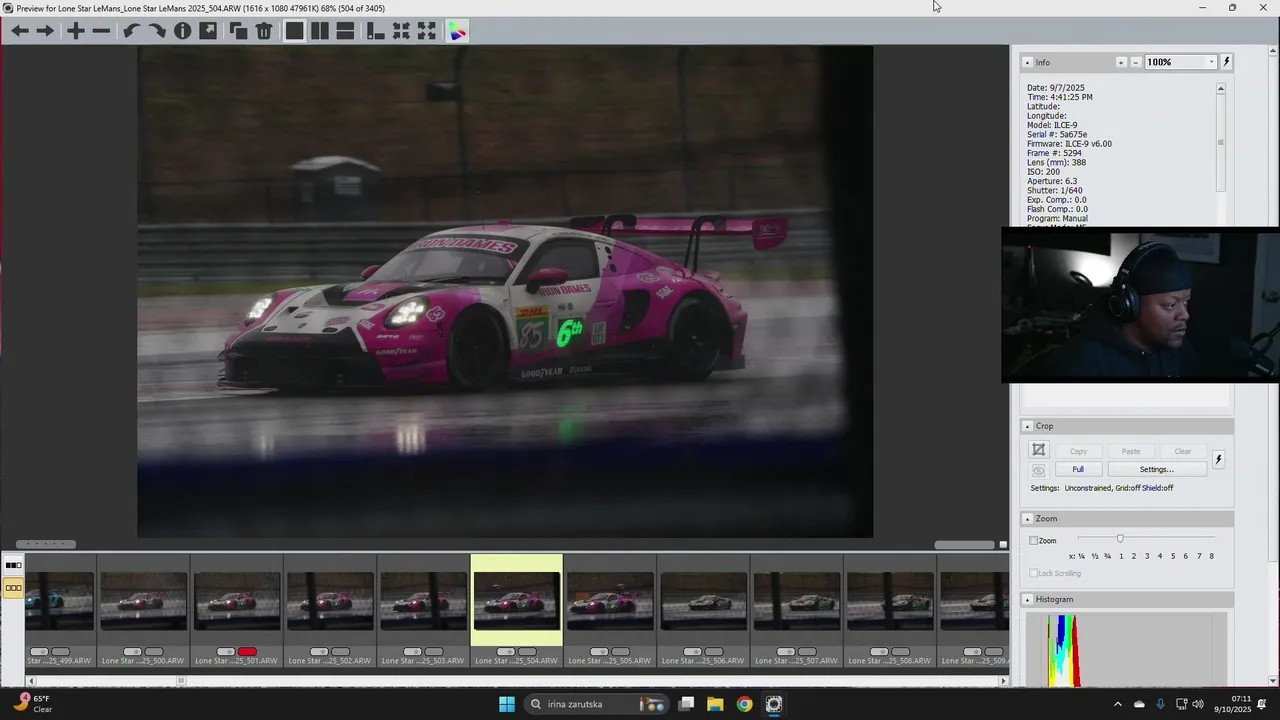Go to next photo with right arrow
This screenshot has height=720, width=1280.
pyautogui.click(x=45, y=31)
